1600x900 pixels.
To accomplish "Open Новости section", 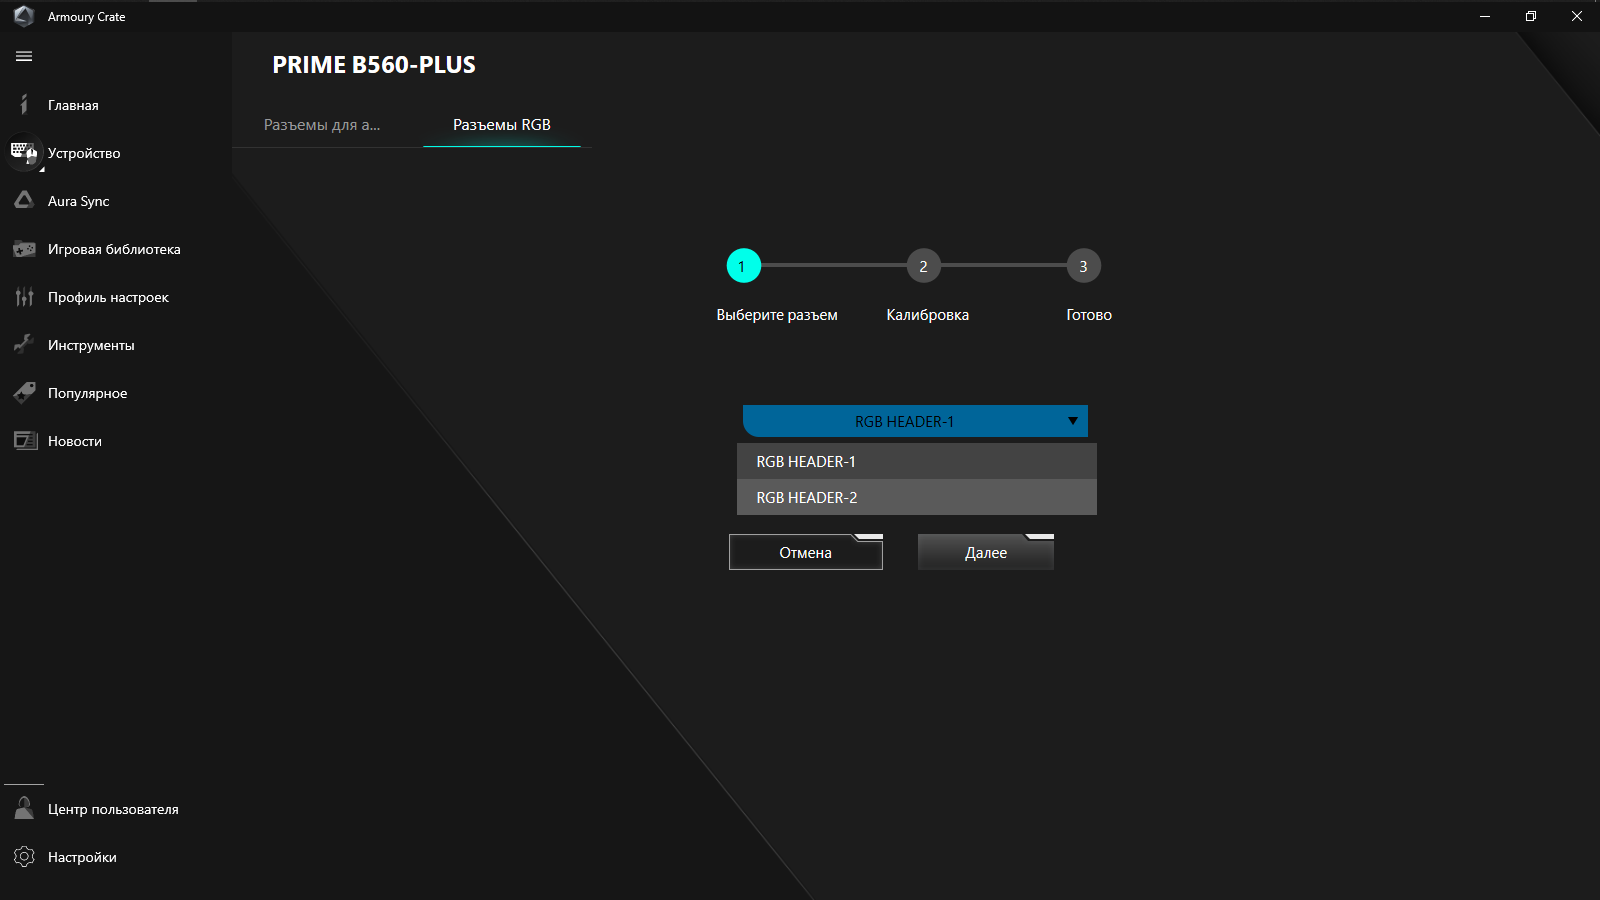I will [75, 441].
